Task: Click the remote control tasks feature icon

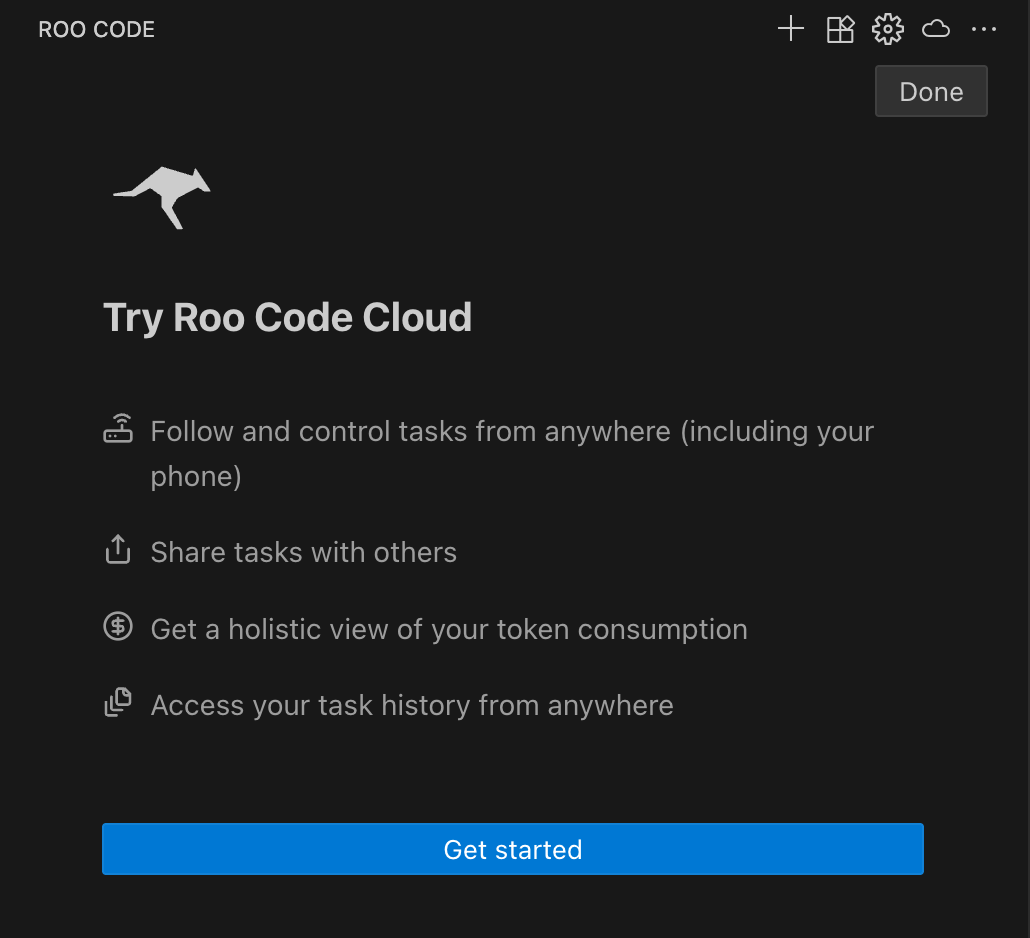Action: [x=119, y=428]
